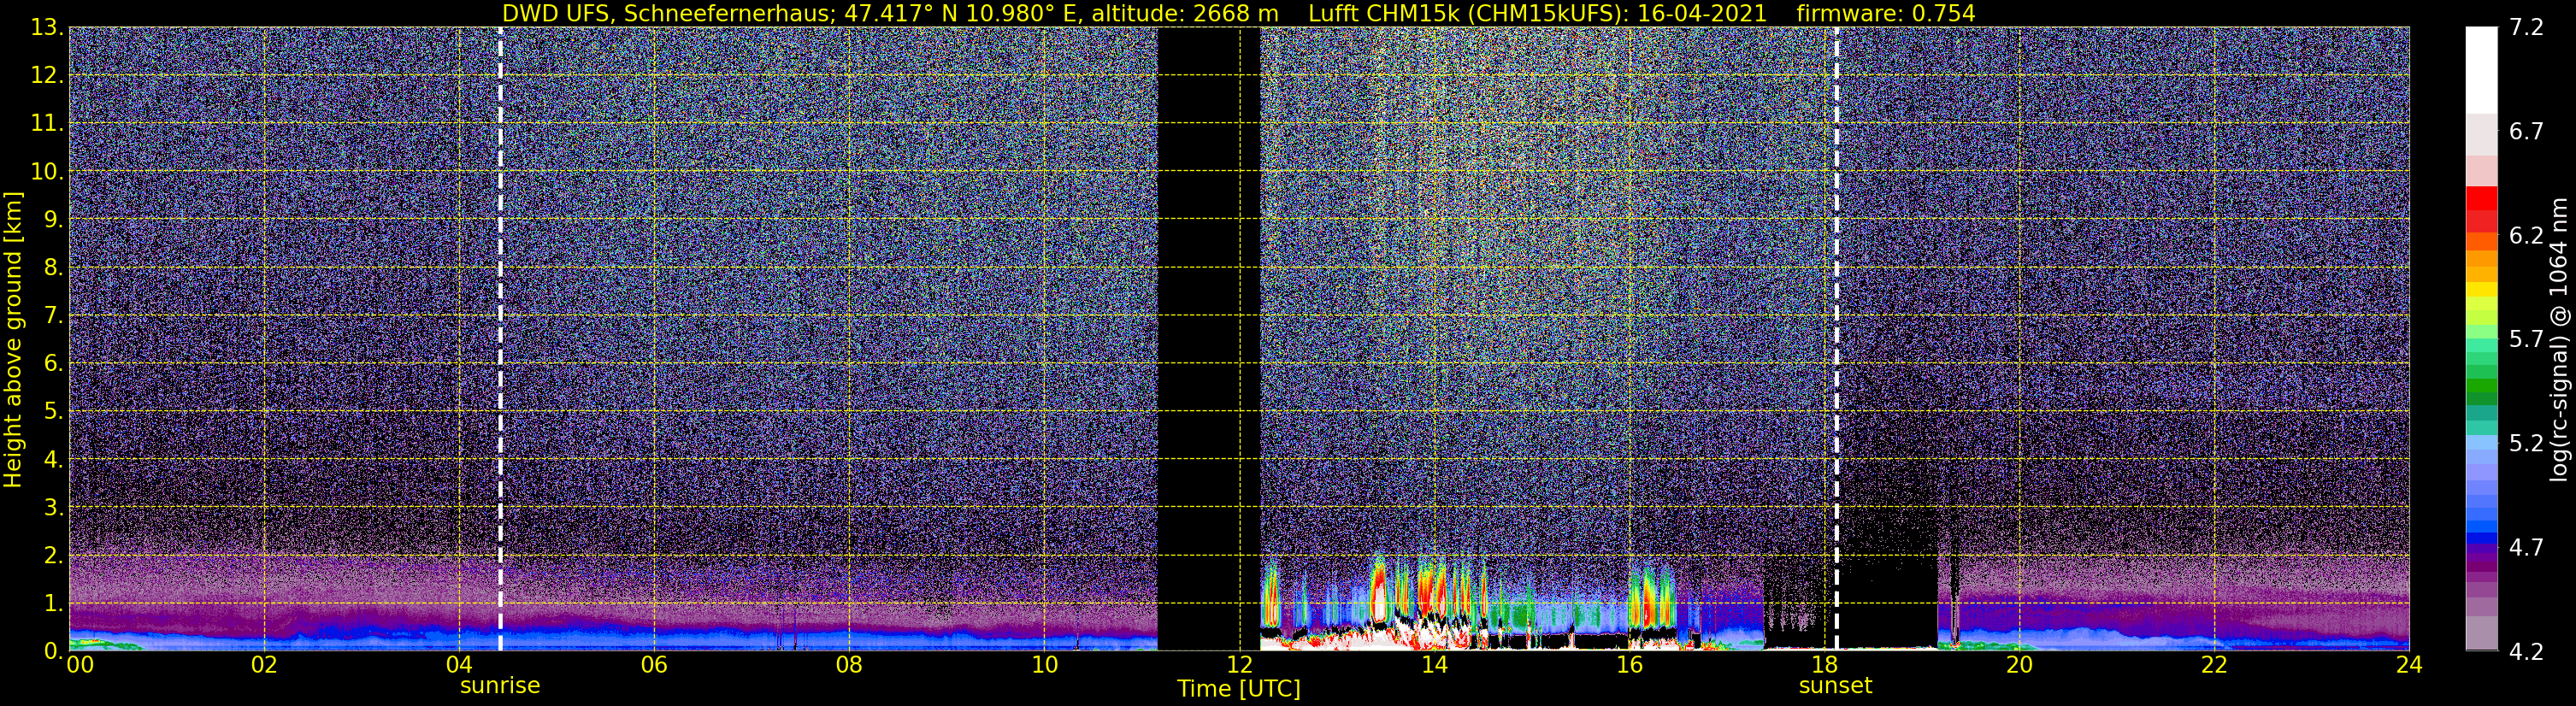Click height axis tick label 12

click(47, 75)
